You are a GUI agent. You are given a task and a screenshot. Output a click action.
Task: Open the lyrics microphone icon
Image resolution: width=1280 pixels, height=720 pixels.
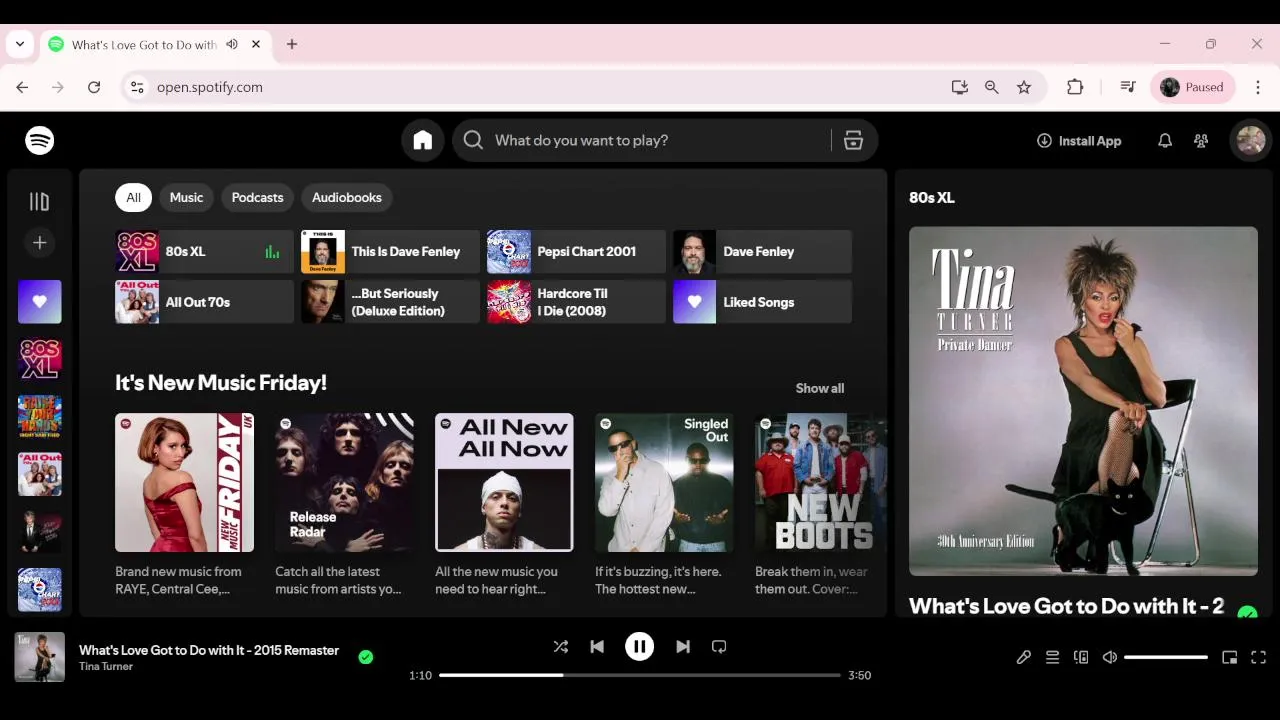1024,657
